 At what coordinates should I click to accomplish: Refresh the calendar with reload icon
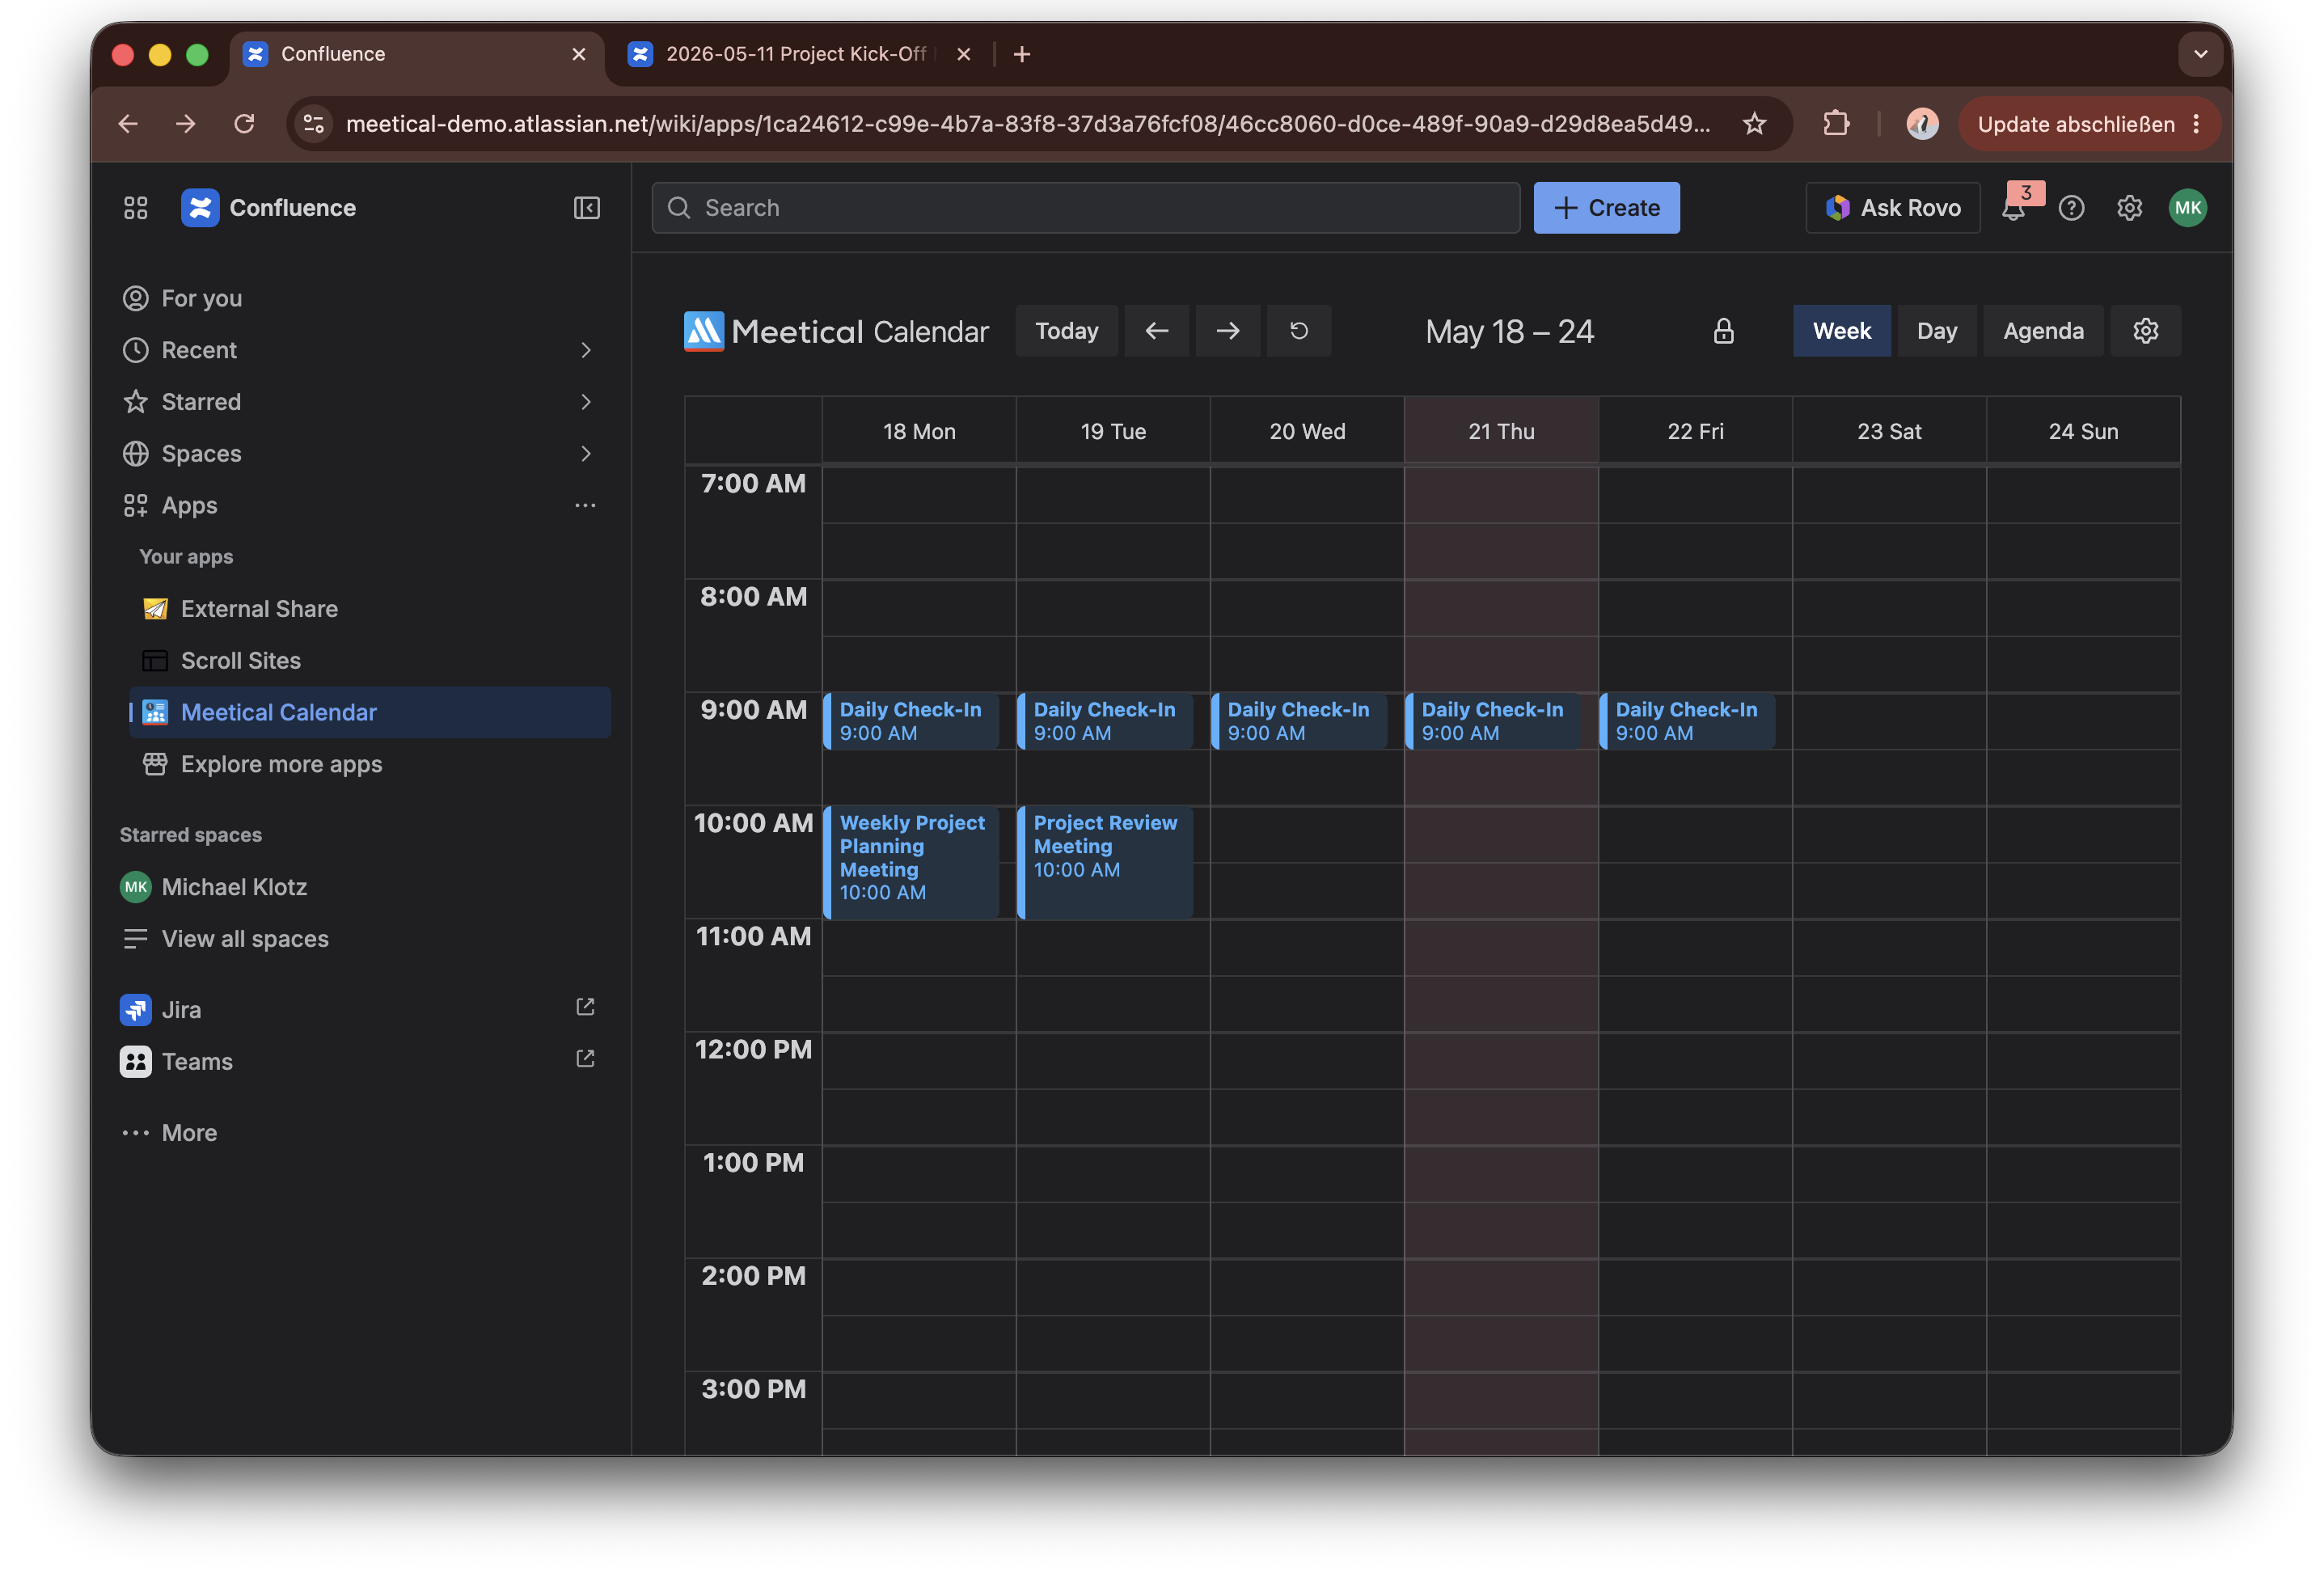pos(1298,331)
